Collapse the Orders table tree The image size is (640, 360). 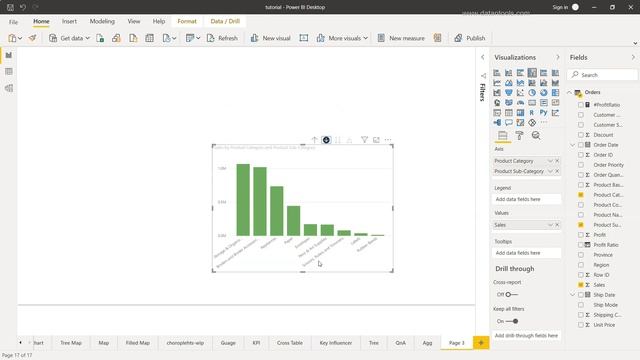click(x=569, y=92)
